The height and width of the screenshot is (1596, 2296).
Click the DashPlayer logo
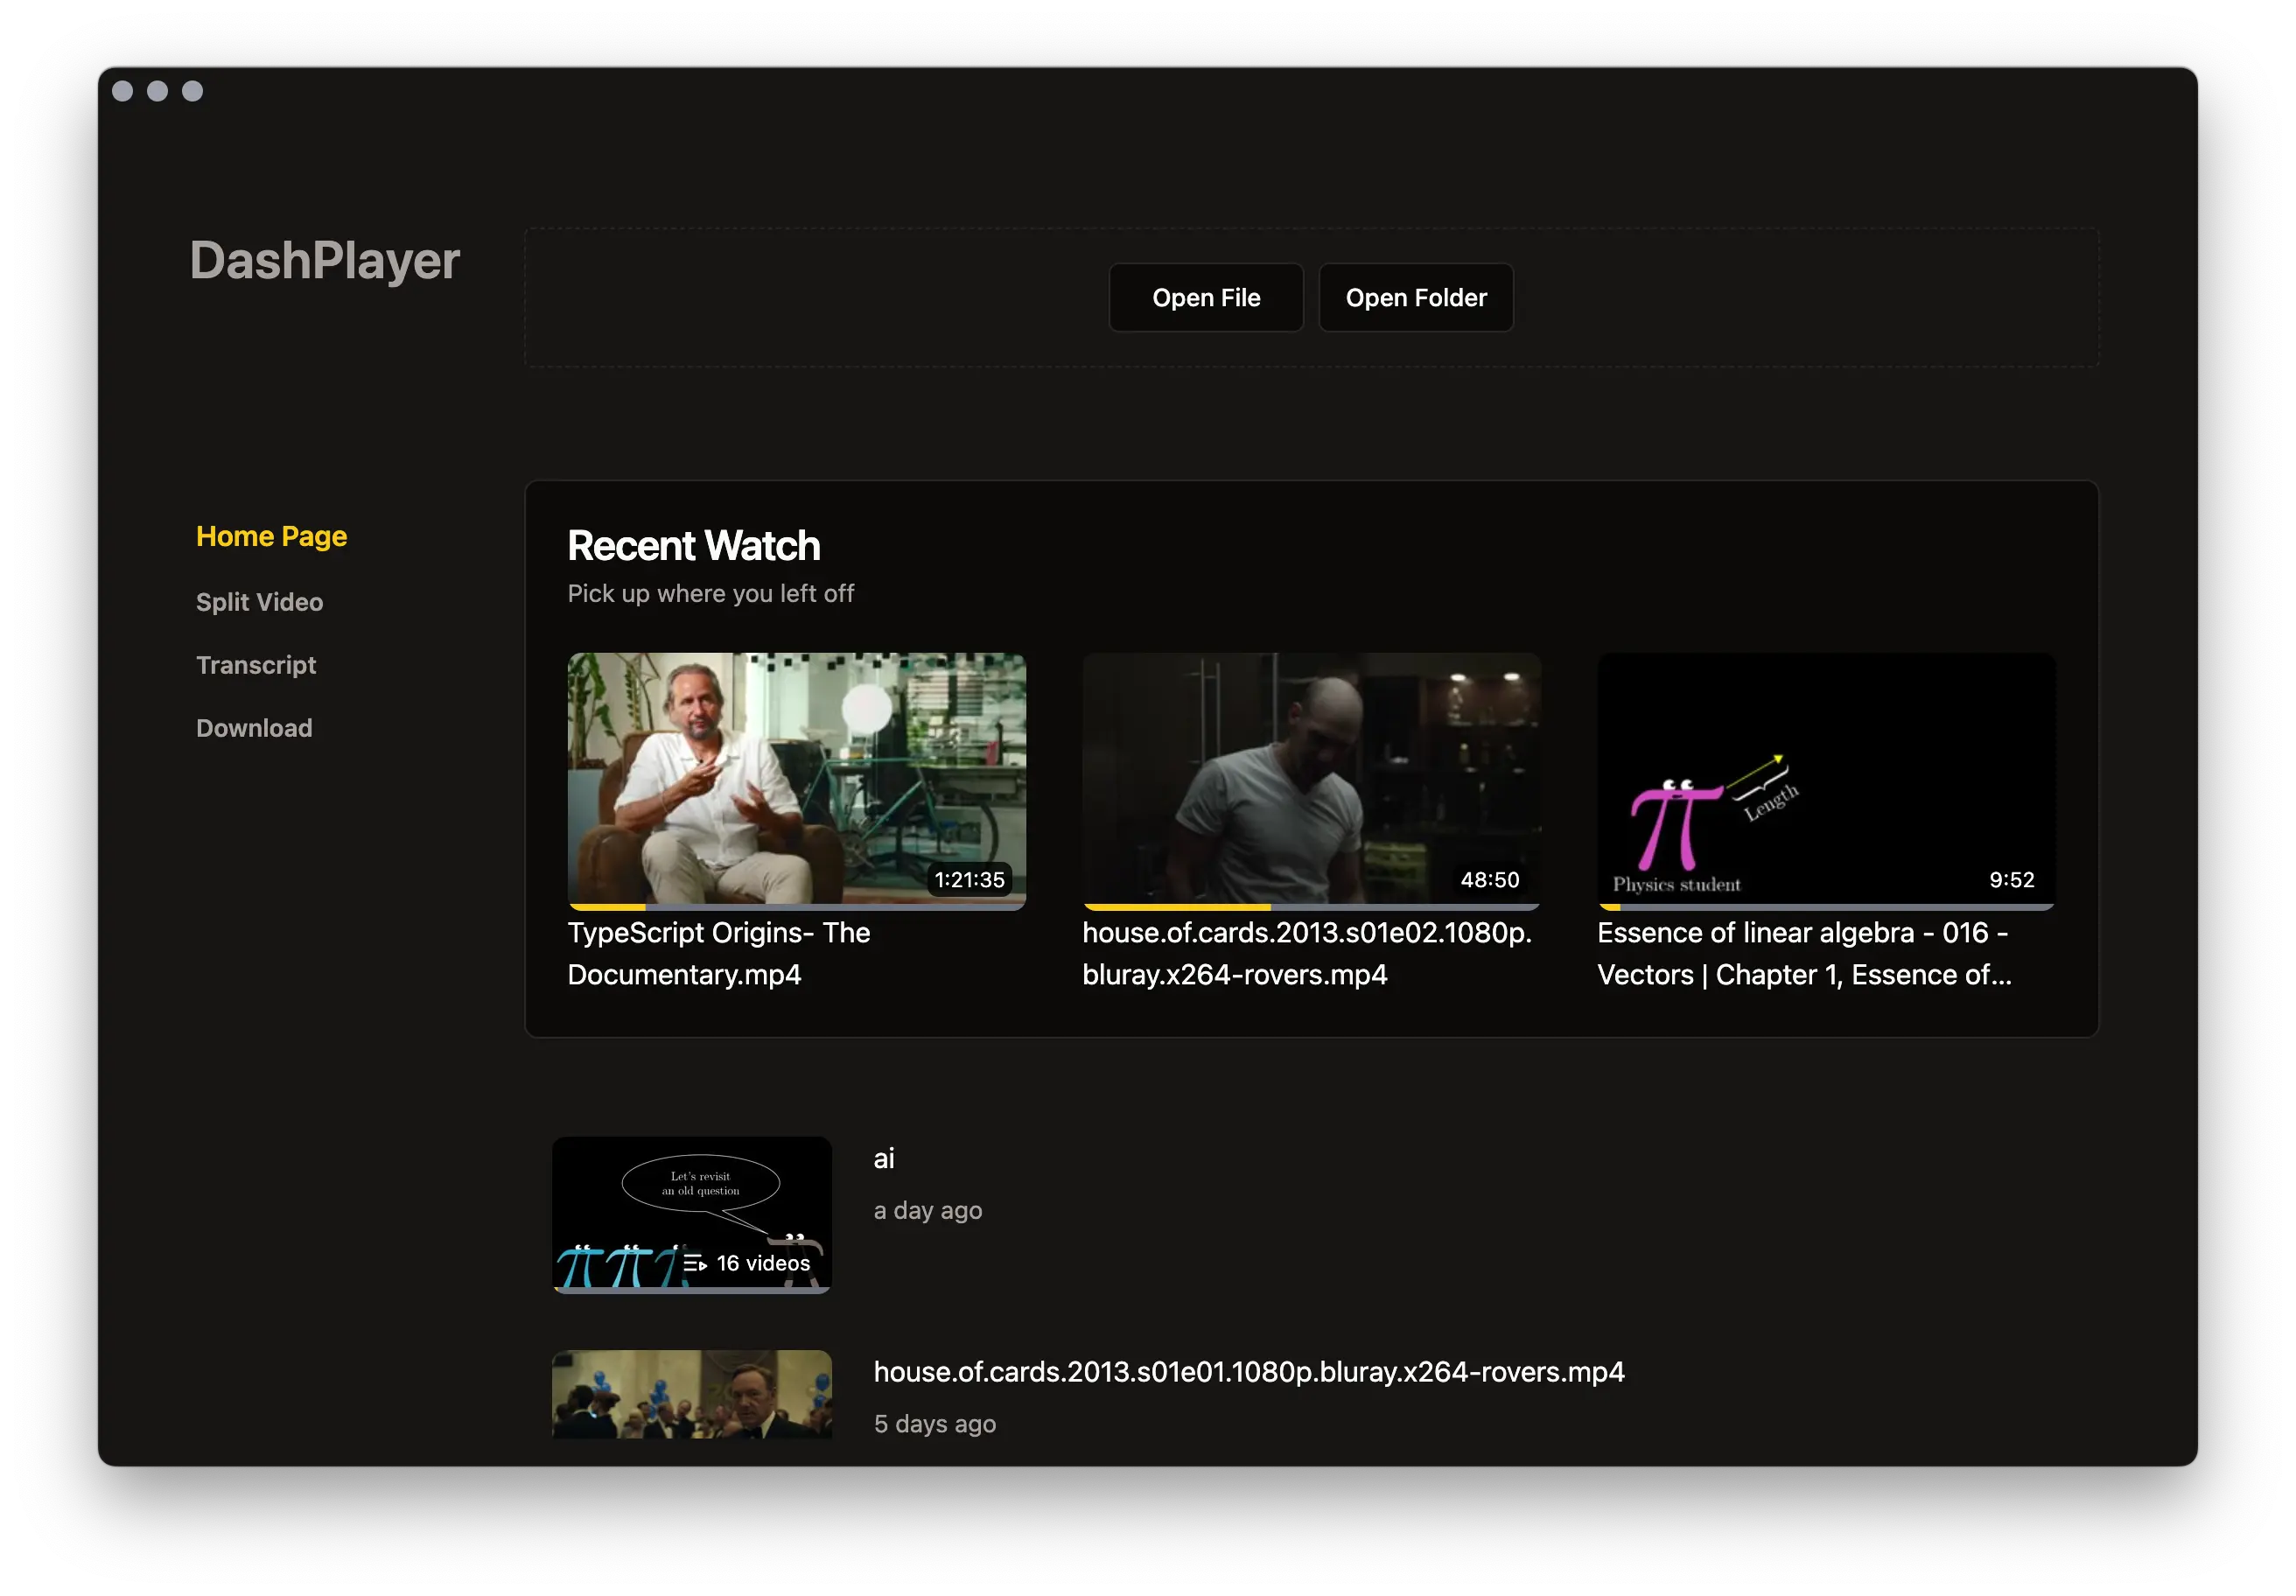coord(324,261)
